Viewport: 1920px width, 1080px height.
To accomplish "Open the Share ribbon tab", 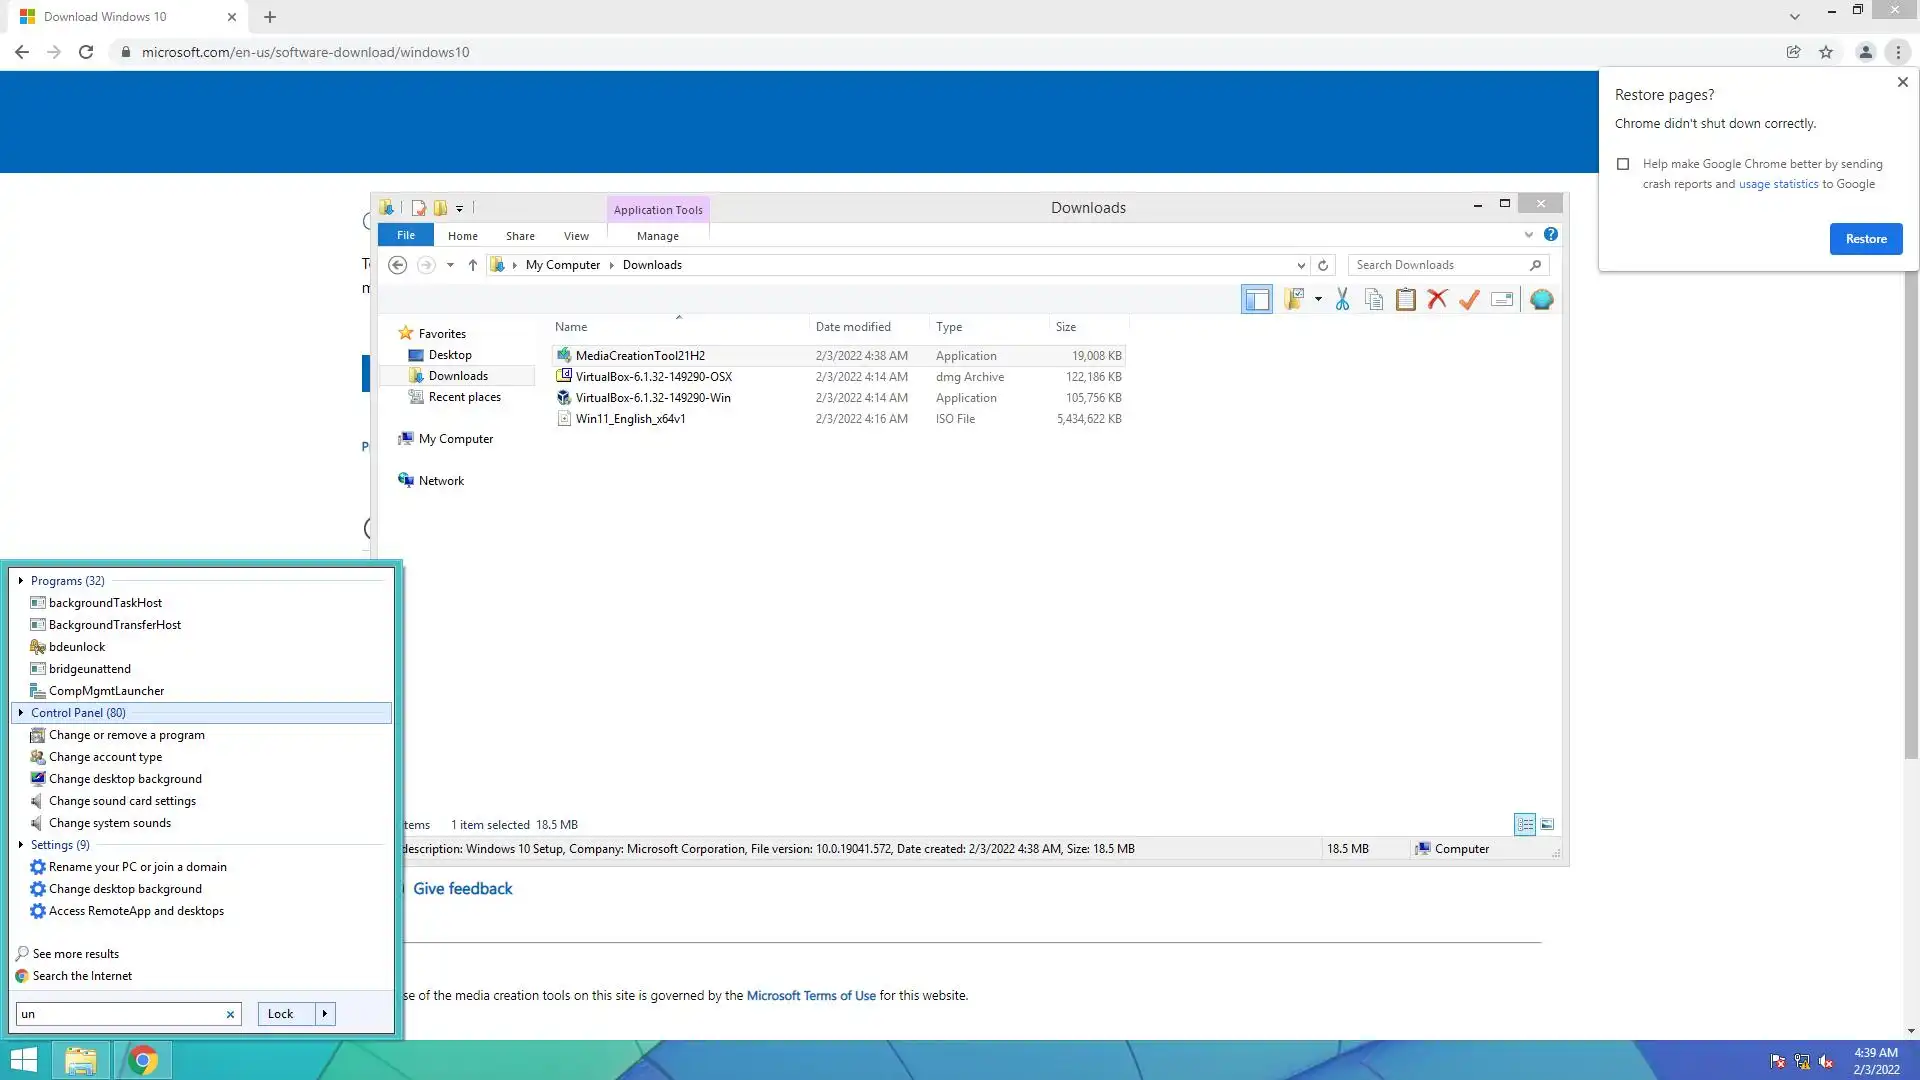I will pos(520,236).
